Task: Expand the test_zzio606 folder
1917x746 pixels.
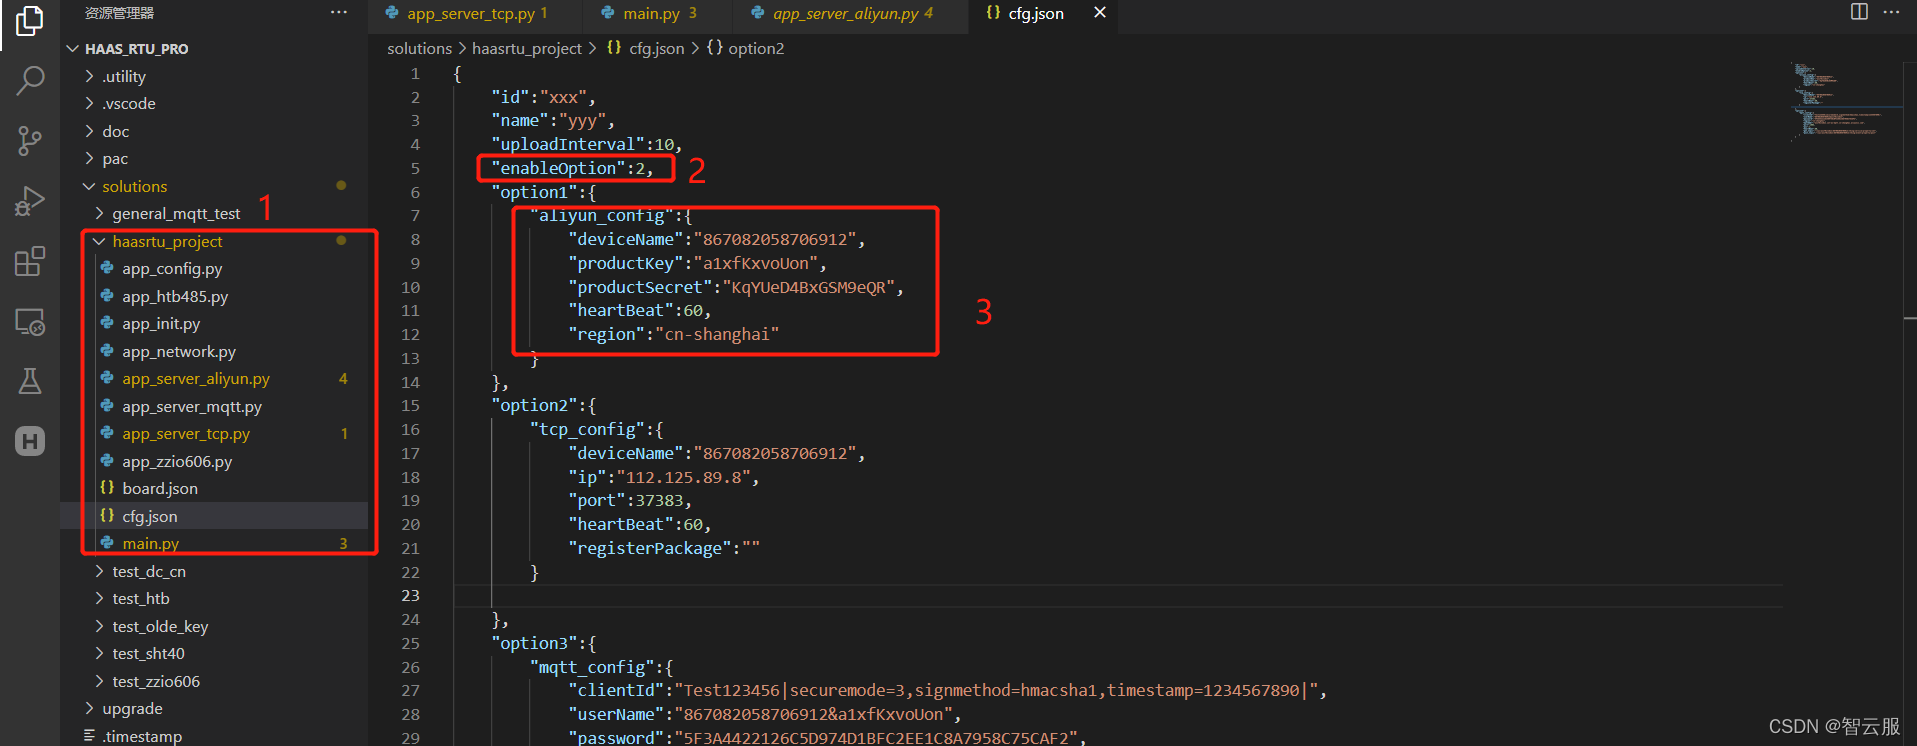Action: (156, 681)
